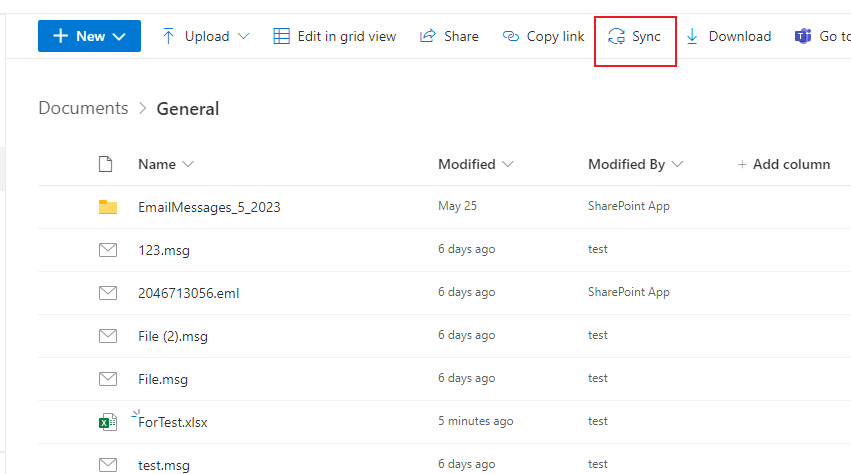This screenshot has width=851, height=474.
Task: Click Modified By test in ForTest.xlsx row
Action: click(598, 421)
